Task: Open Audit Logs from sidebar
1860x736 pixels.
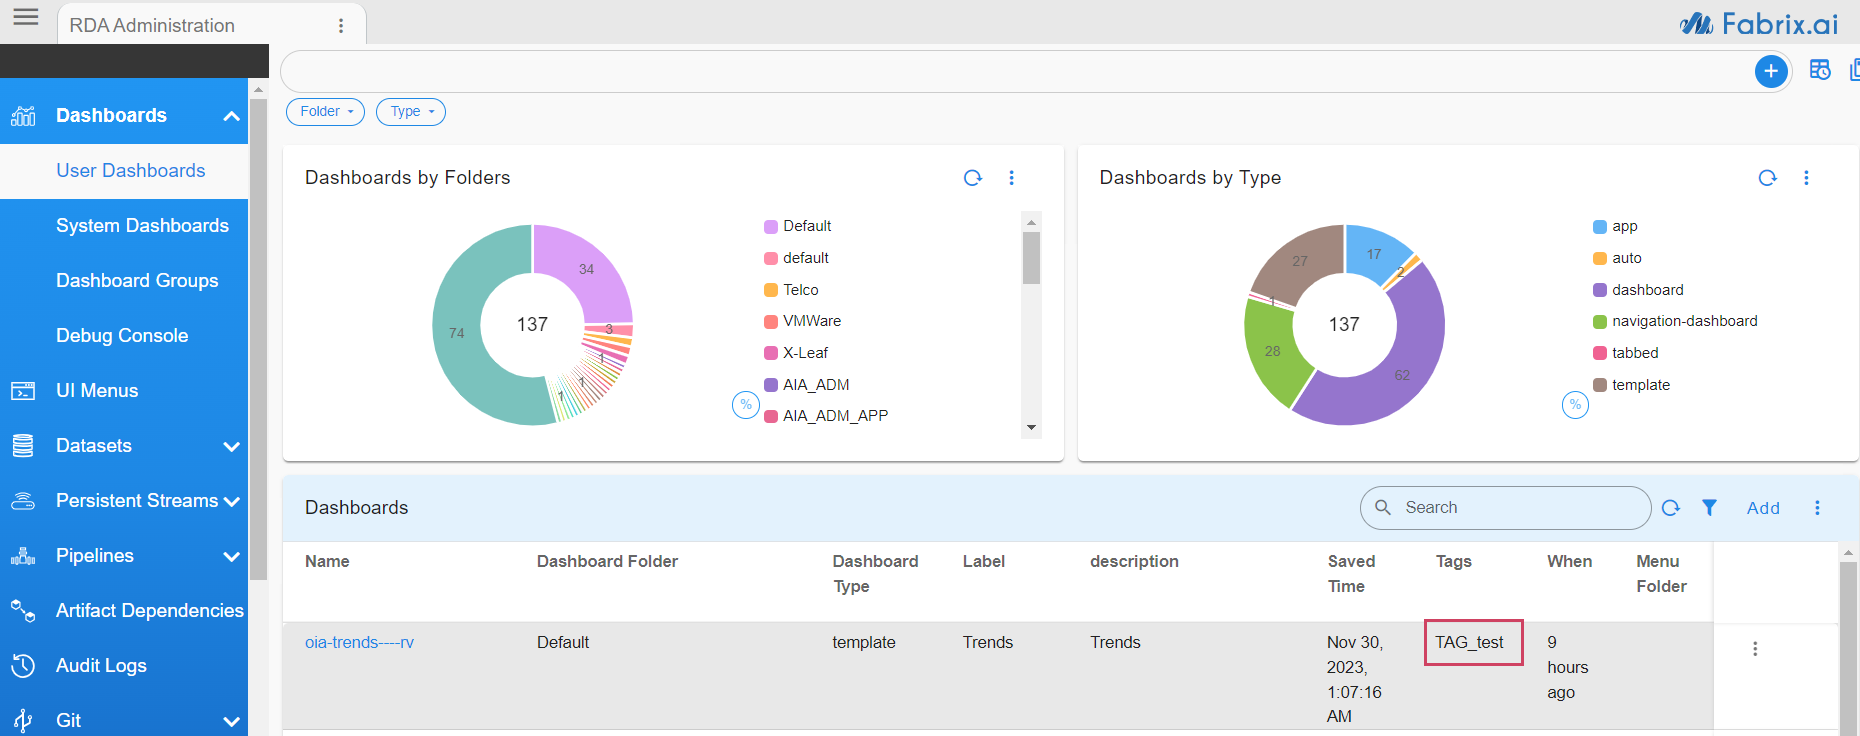Action: (101, 666)
